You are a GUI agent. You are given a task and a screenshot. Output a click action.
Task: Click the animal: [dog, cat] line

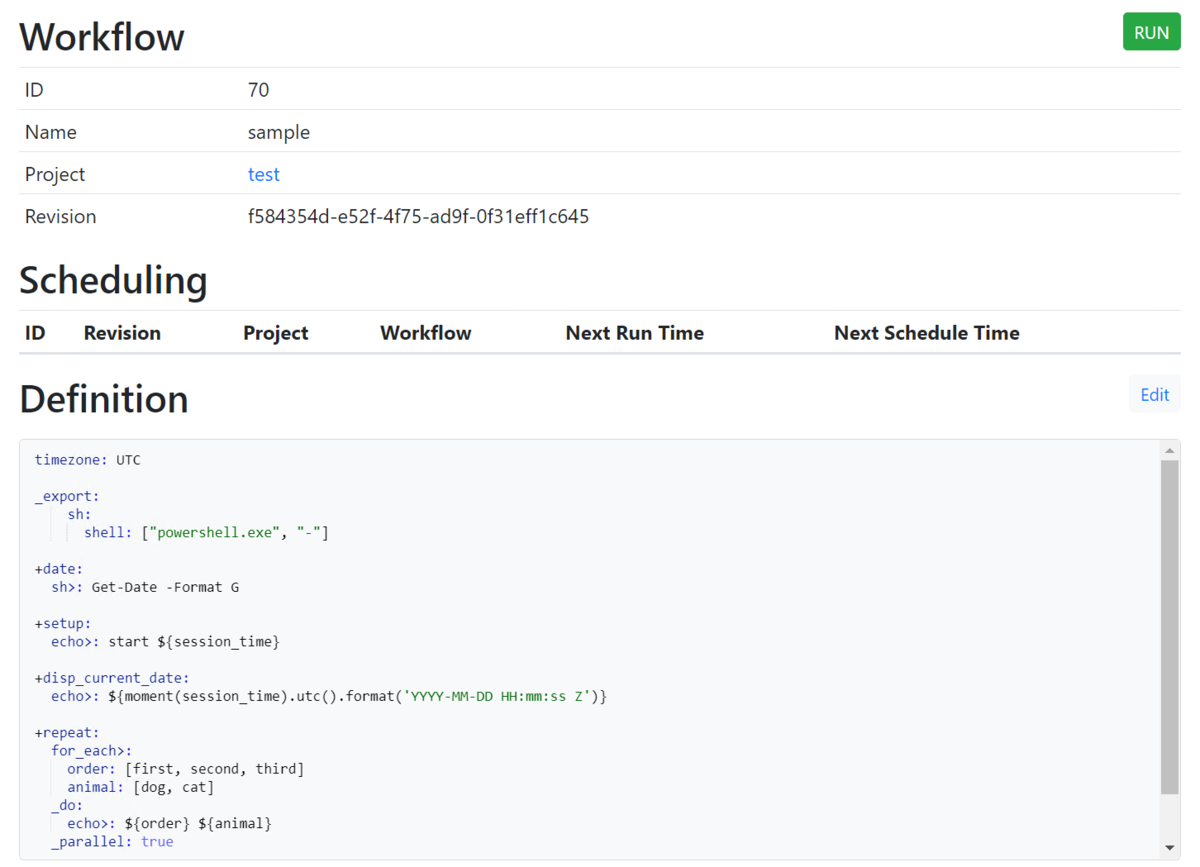(x=141, y=787)
